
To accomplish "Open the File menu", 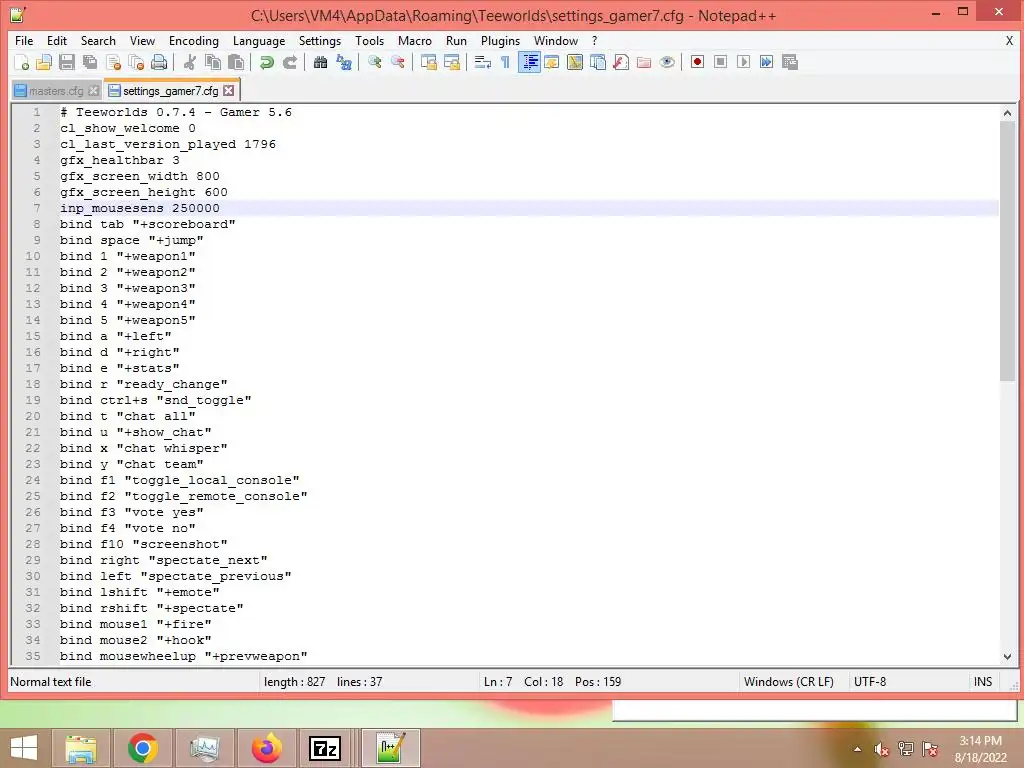I will coord(24,40).
